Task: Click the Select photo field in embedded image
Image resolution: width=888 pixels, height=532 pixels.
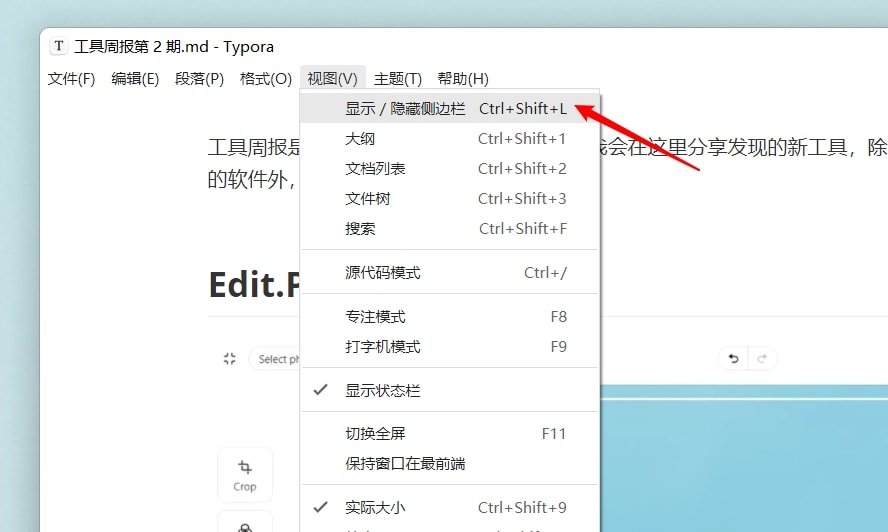Action: click(275, 359)
